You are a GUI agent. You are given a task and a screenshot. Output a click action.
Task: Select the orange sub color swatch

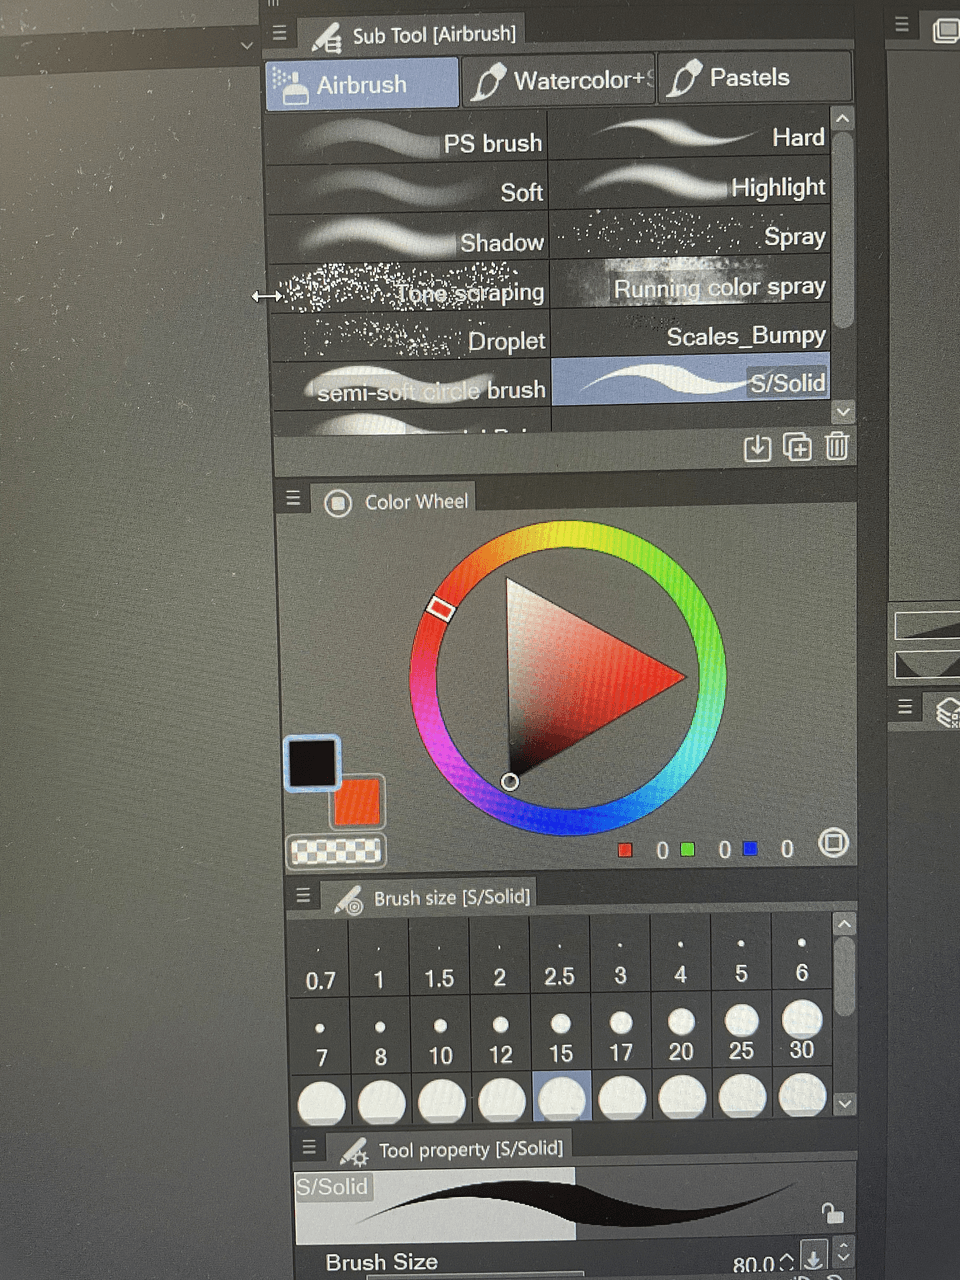358,801
